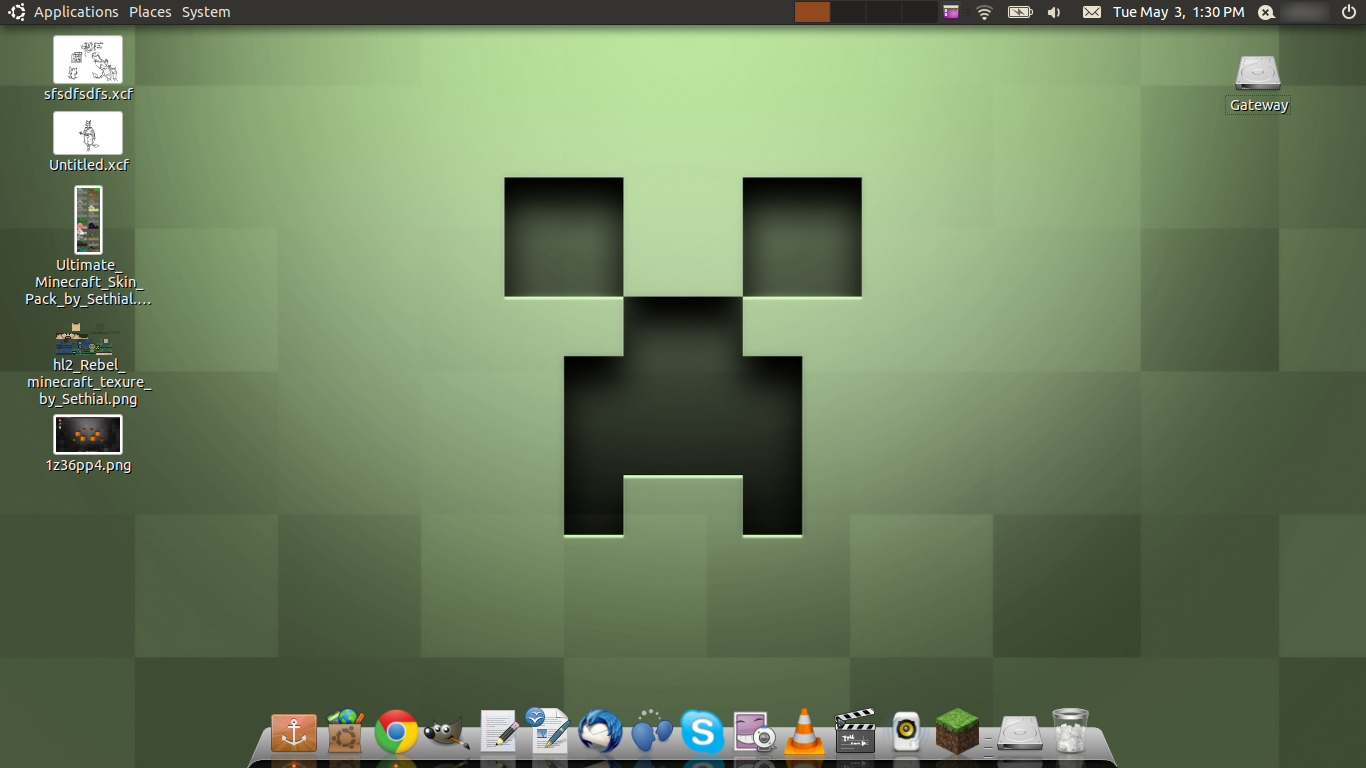Open the power session menu icon
This screenshot has width=1366, height=768.
coord(1349,12)
